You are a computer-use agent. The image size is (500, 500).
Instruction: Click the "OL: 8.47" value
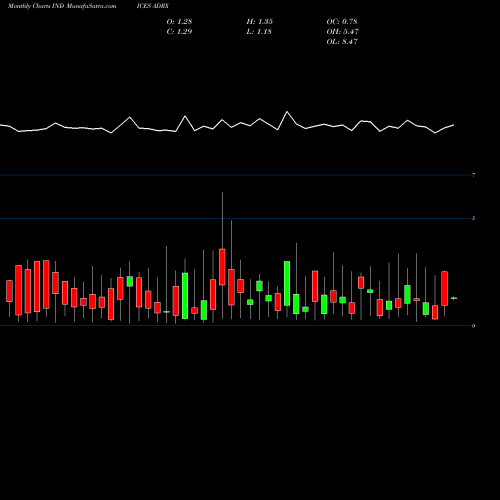tap(342, 42)
